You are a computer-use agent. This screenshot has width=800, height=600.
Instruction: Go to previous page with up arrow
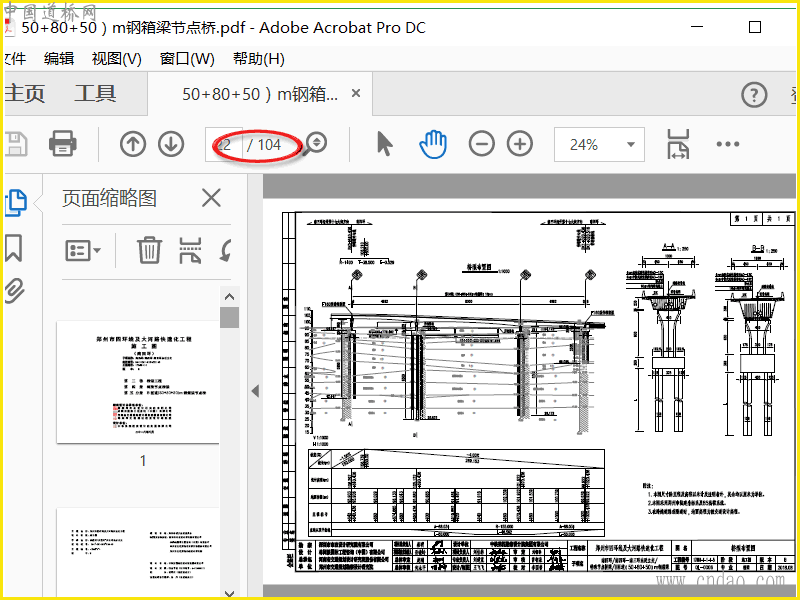click(133, 144)
